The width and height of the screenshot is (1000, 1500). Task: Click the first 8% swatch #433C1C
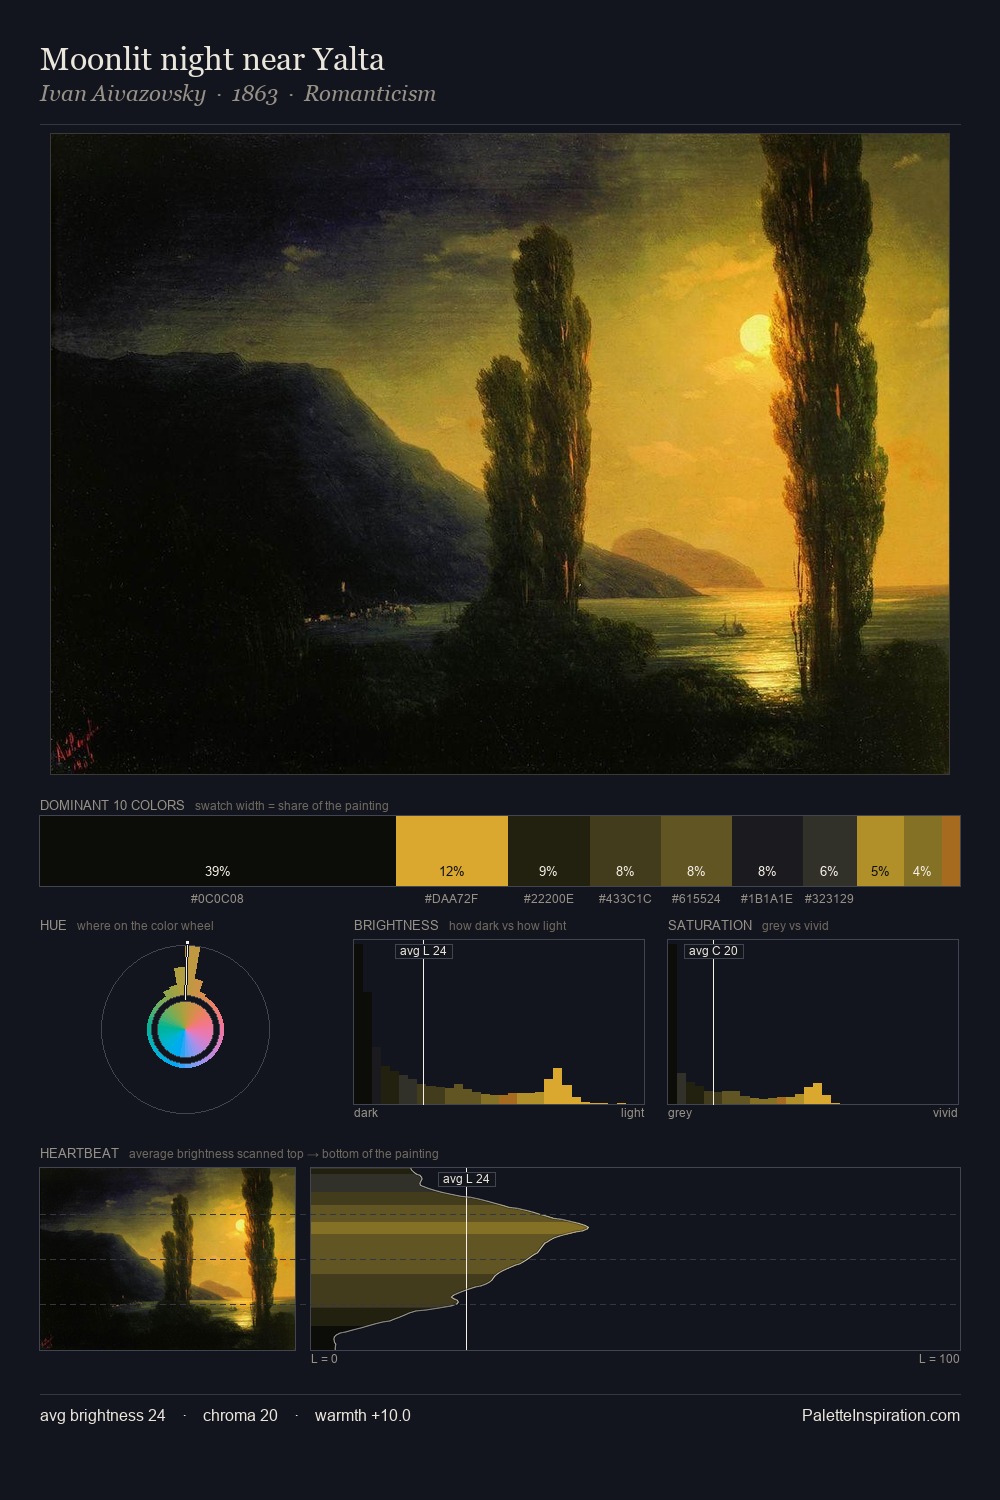(625, 851)
